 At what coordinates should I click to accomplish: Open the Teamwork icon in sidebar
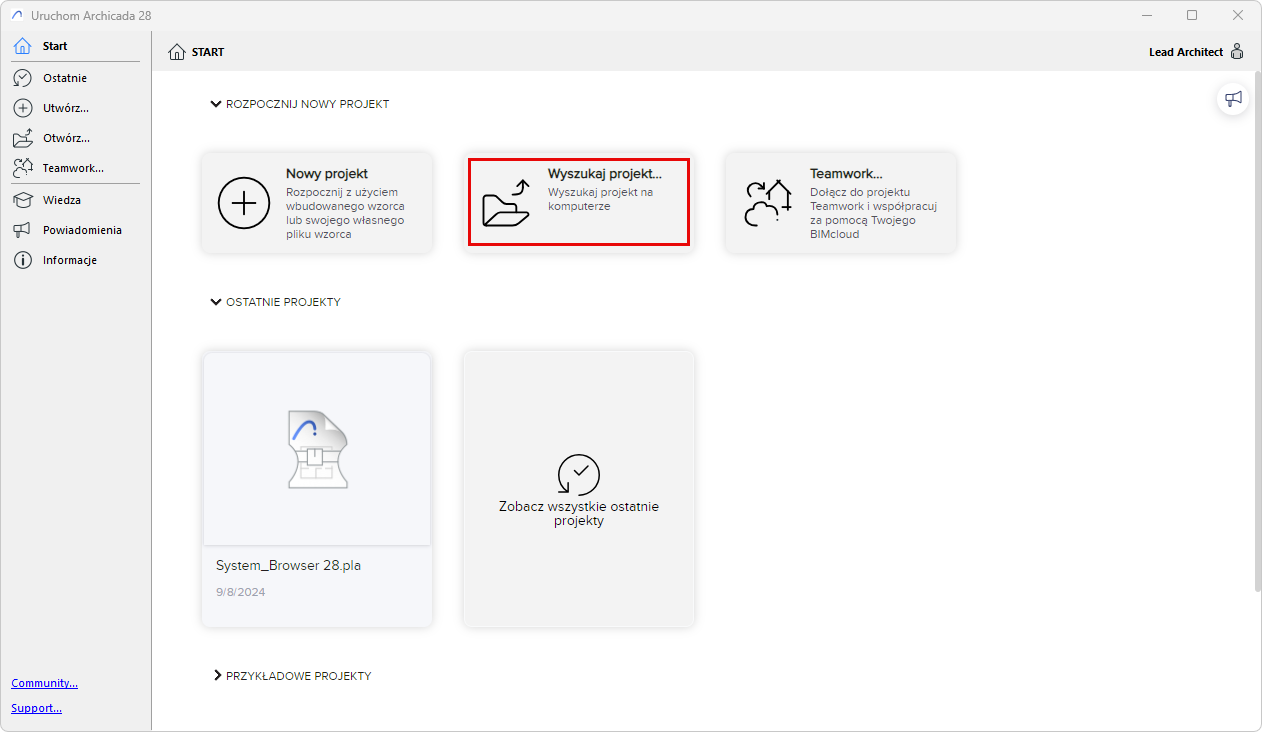(x=22, y=168)
